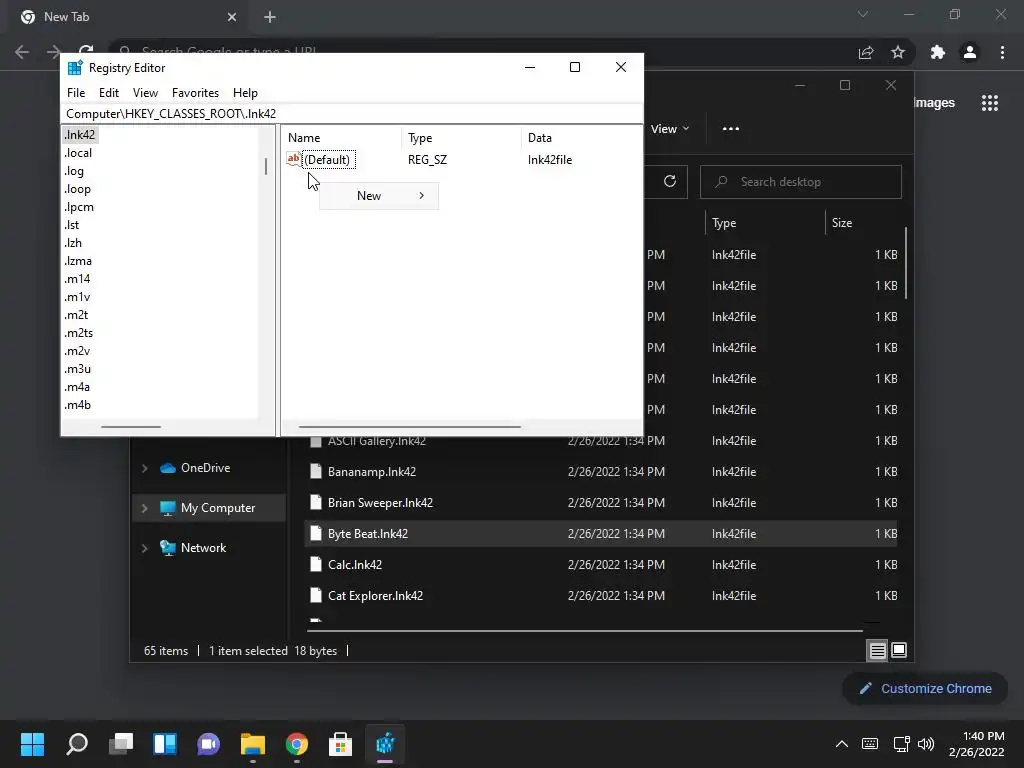Screen dimensions: 1024x768
Task: Select the .local registry key
Action: pyautogui.click(x=78, y=153)
